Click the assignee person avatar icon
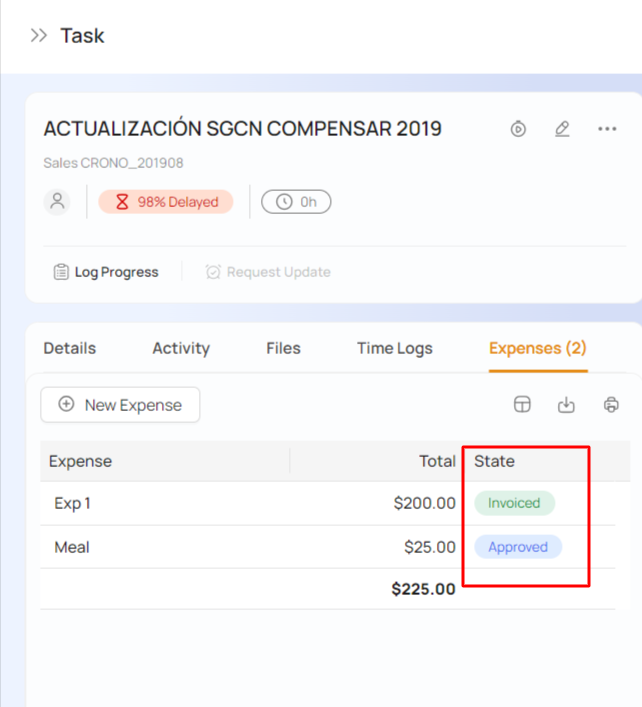Viewport: 642px width, 707px height. click(58, 201)
